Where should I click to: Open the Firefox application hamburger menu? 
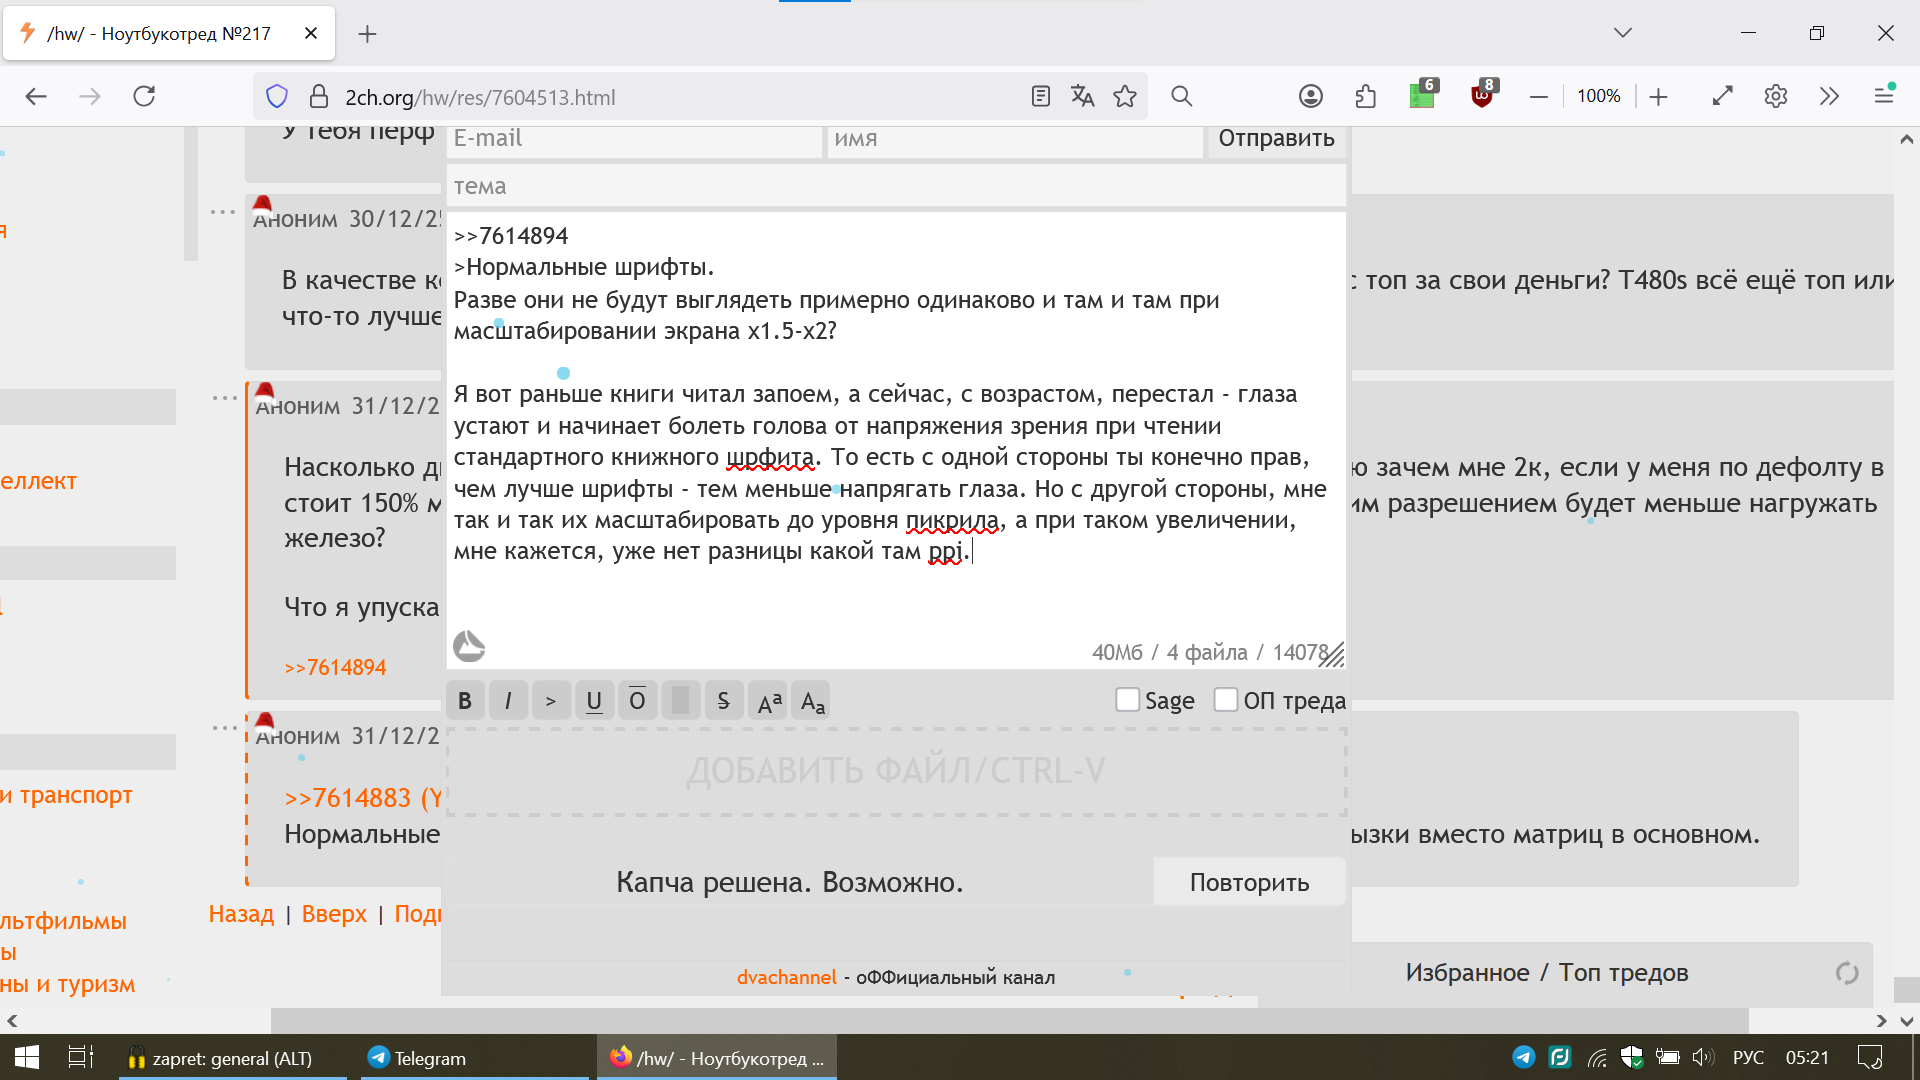tap(1884, 96)
